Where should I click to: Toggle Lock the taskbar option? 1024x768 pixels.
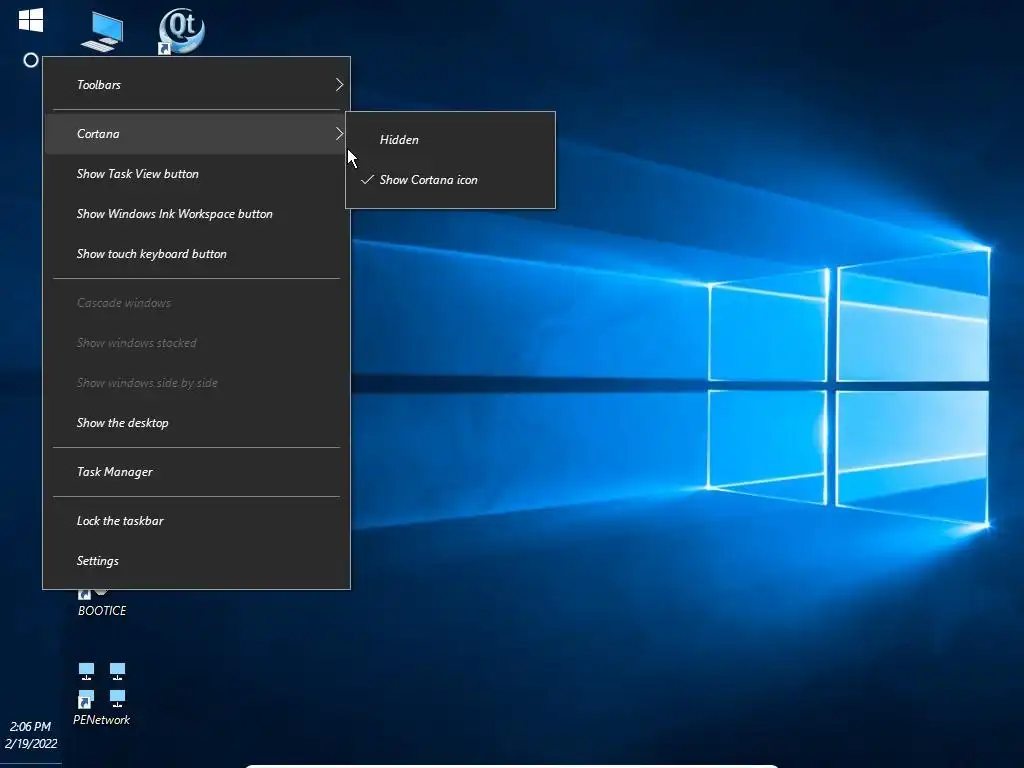196,520
